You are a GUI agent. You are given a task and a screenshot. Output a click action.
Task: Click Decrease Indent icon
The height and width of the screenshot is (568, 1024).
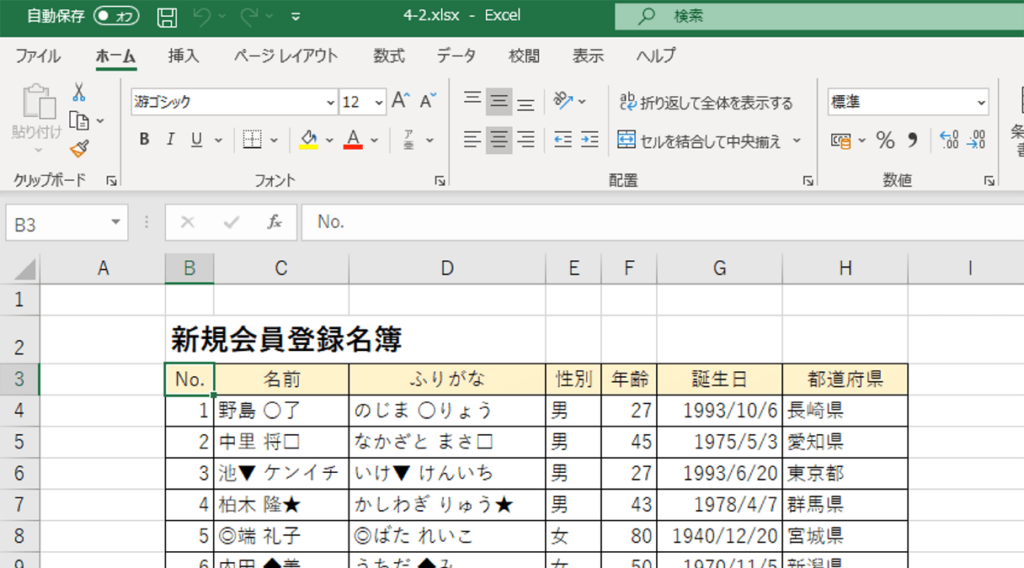click(562, 140)
